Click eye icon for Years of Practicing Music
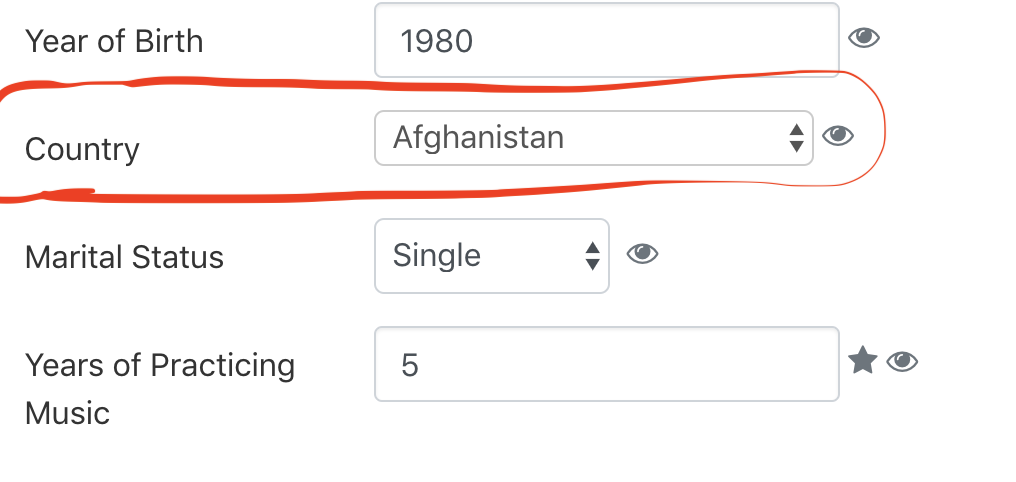The image size is (1016, 482). tap(902, 362)
